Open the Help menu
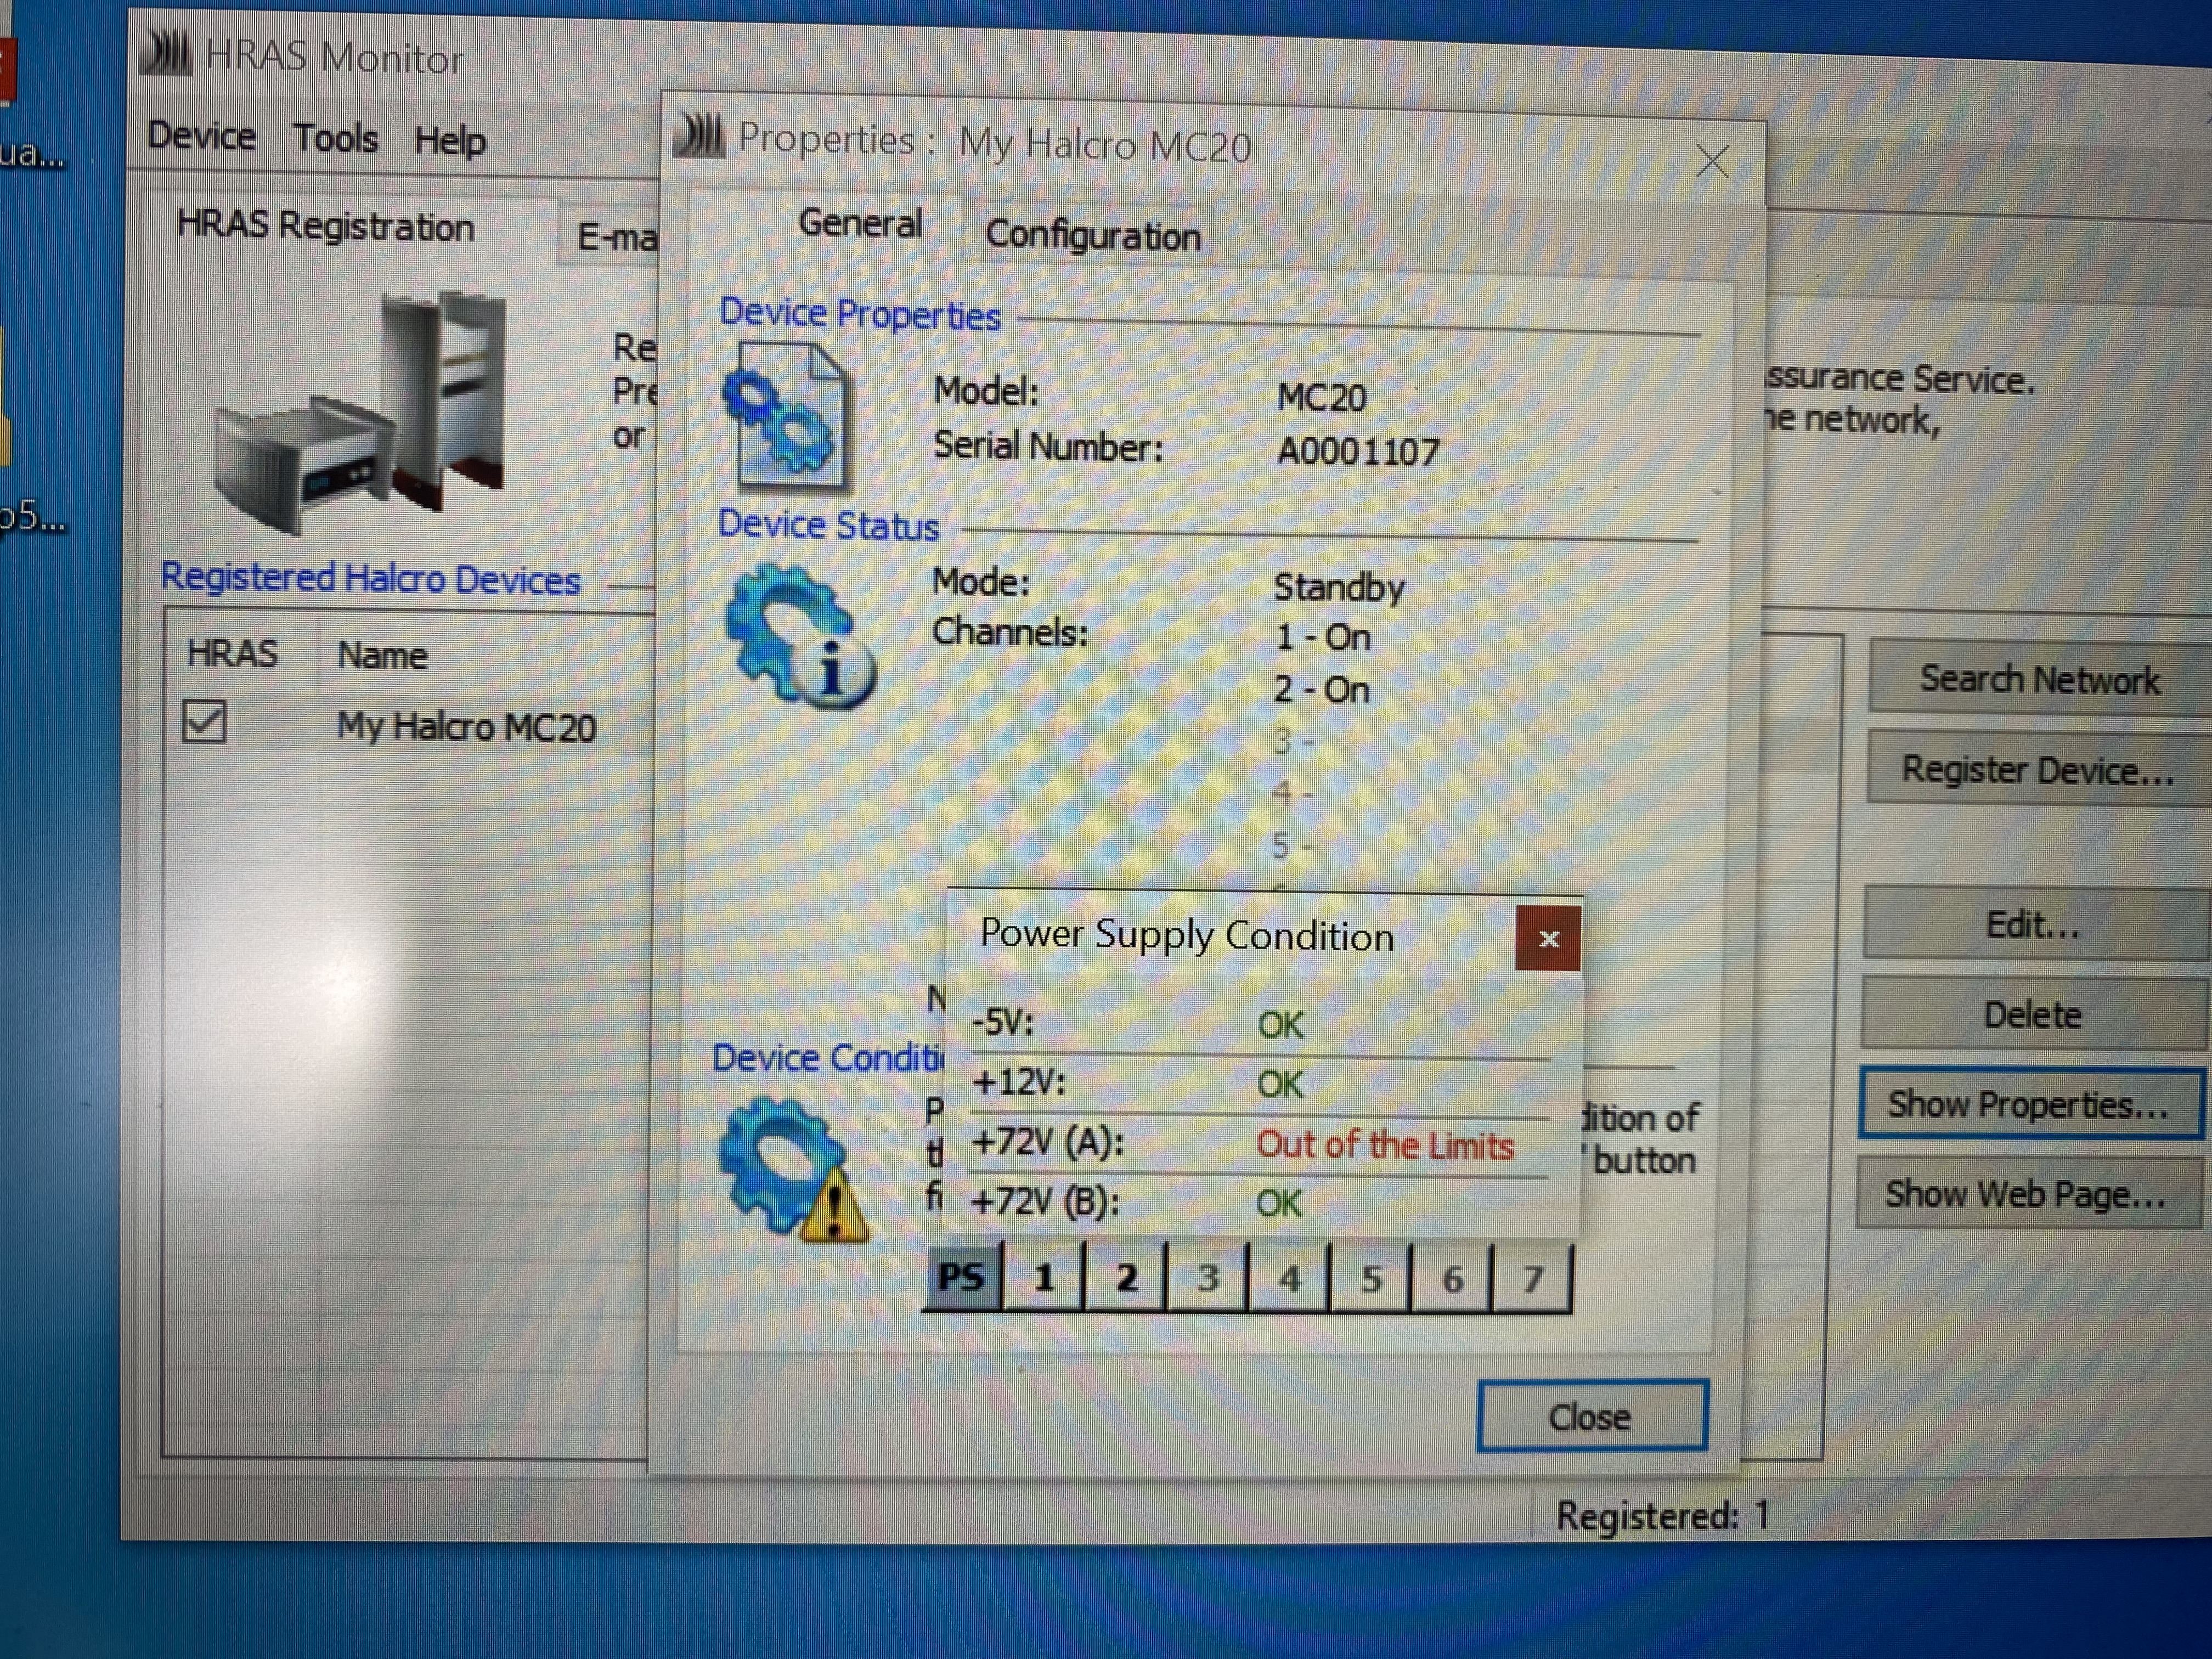This screenshot has width=2212, height=1659. [x=450, y=141]
